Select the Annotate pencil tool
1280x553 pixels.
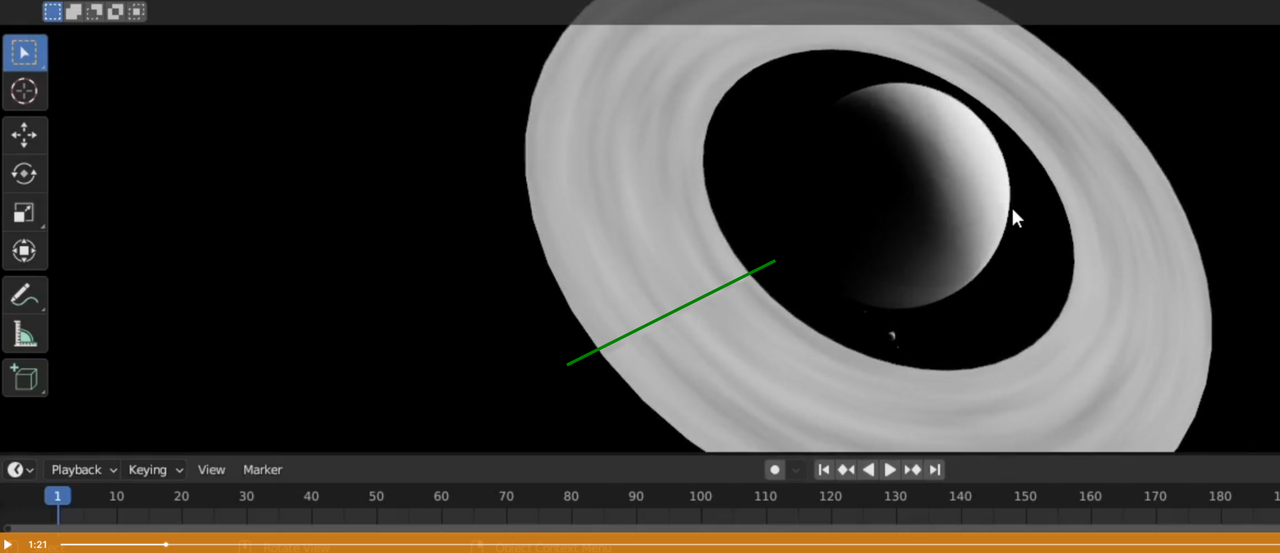[x=24, y=295]
